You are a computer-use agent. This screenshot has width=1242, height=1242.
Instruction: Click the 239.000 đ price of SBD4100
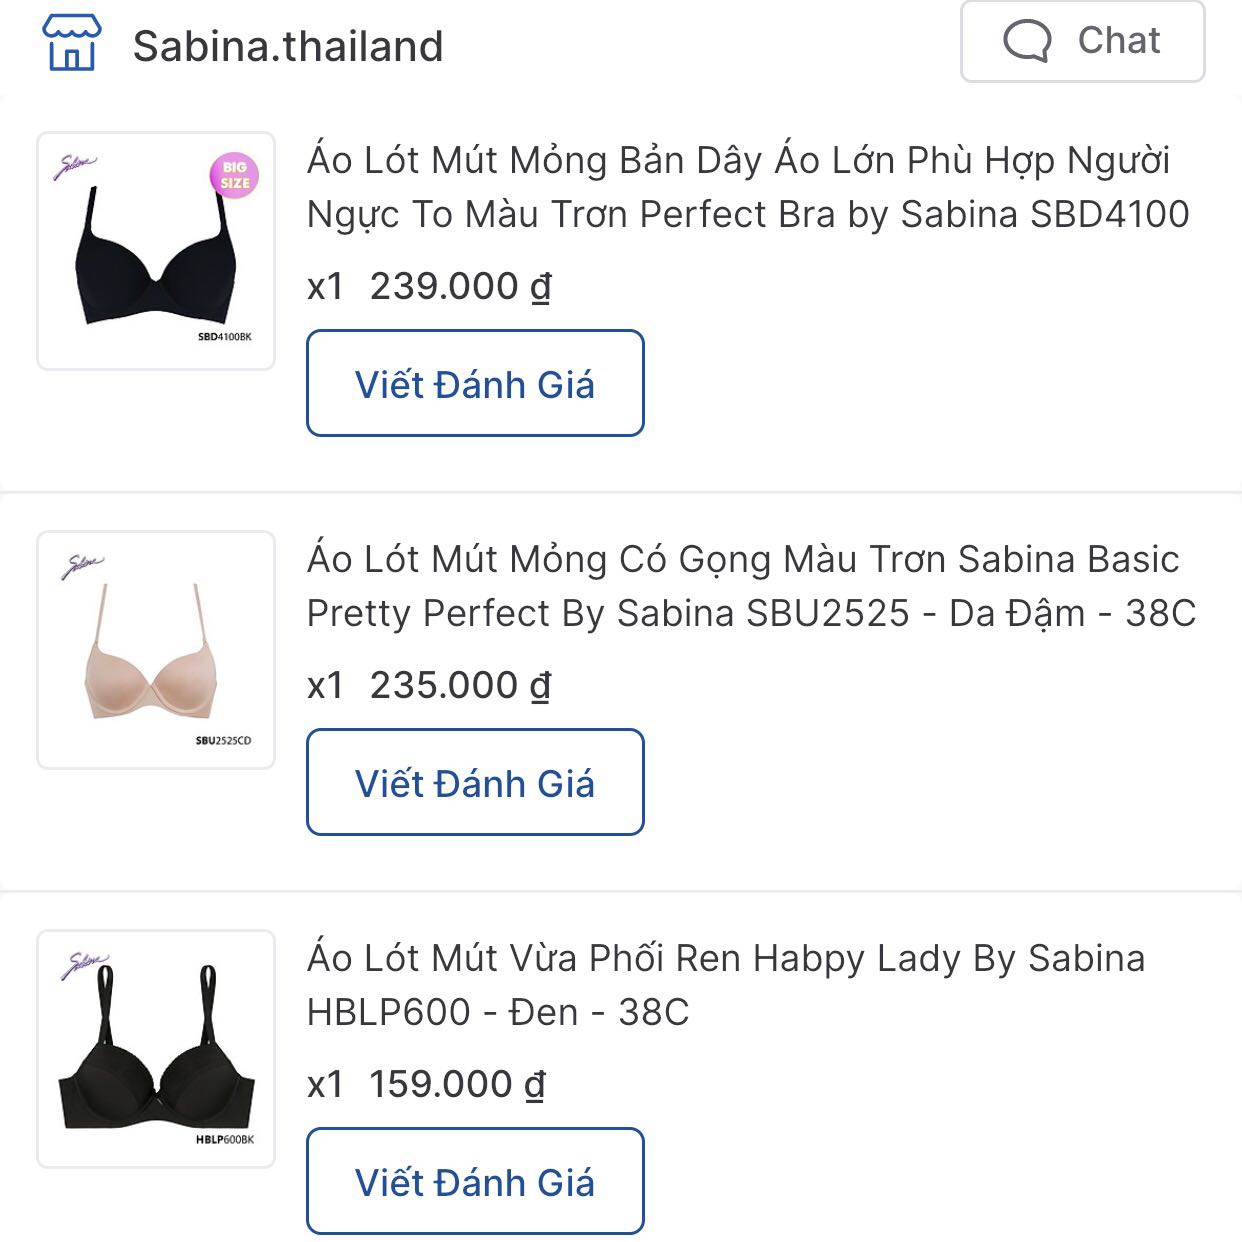click(462, 285)
